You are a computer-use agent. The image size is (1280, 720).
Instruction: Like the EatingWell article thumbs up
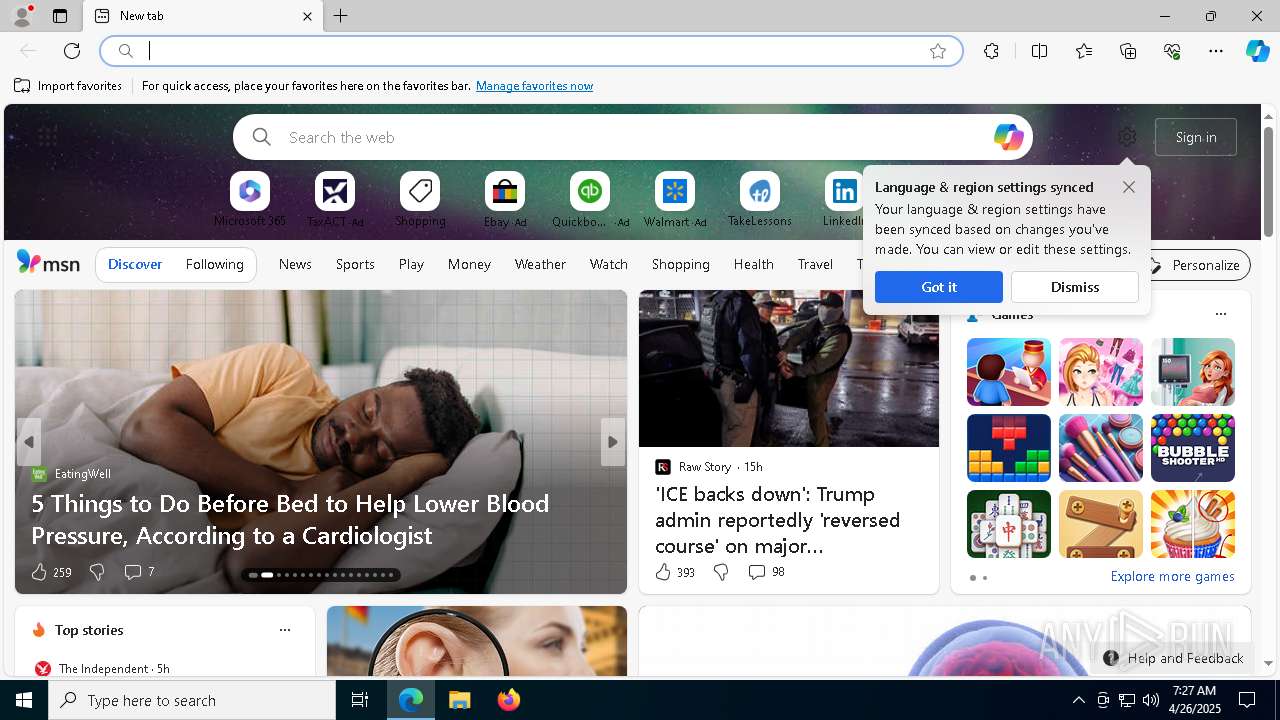coord(39,572)
